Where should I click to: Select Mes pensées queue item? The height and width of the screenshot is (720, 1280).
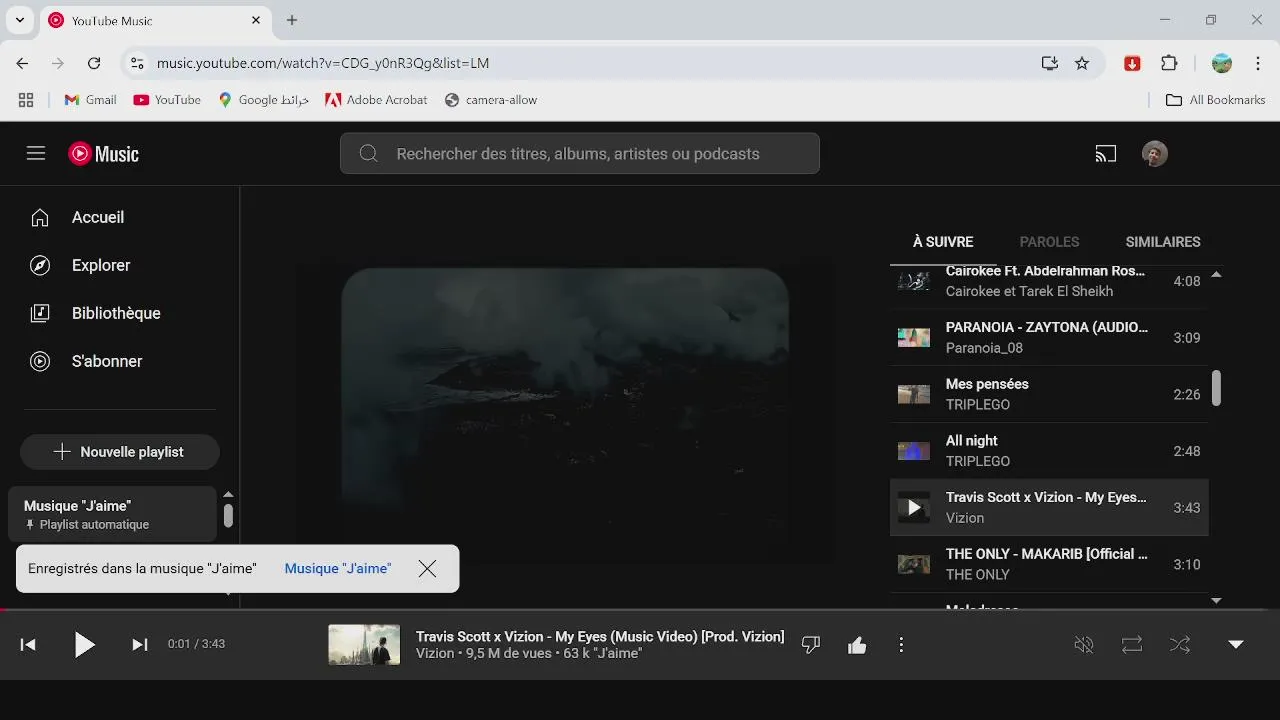pyautogui.click(x=1049, y=394)
